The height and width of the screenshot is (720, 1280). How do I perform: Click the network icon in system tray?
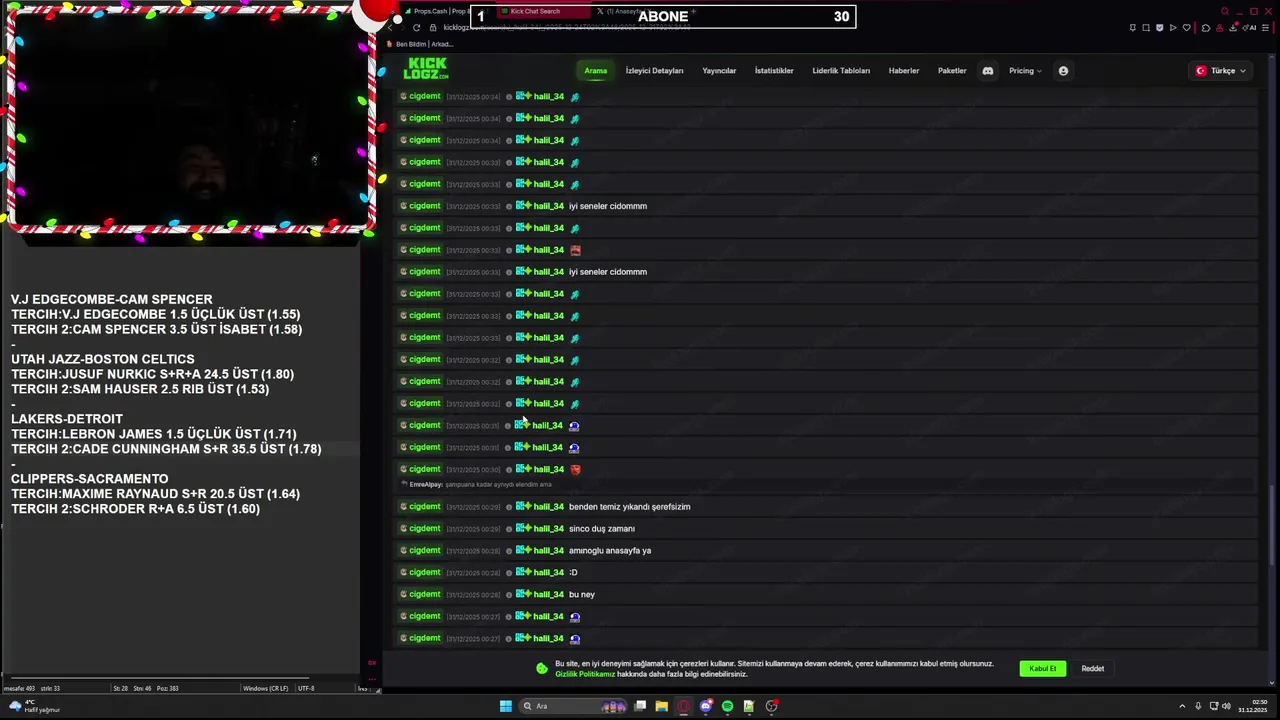tap(1212, 706)
